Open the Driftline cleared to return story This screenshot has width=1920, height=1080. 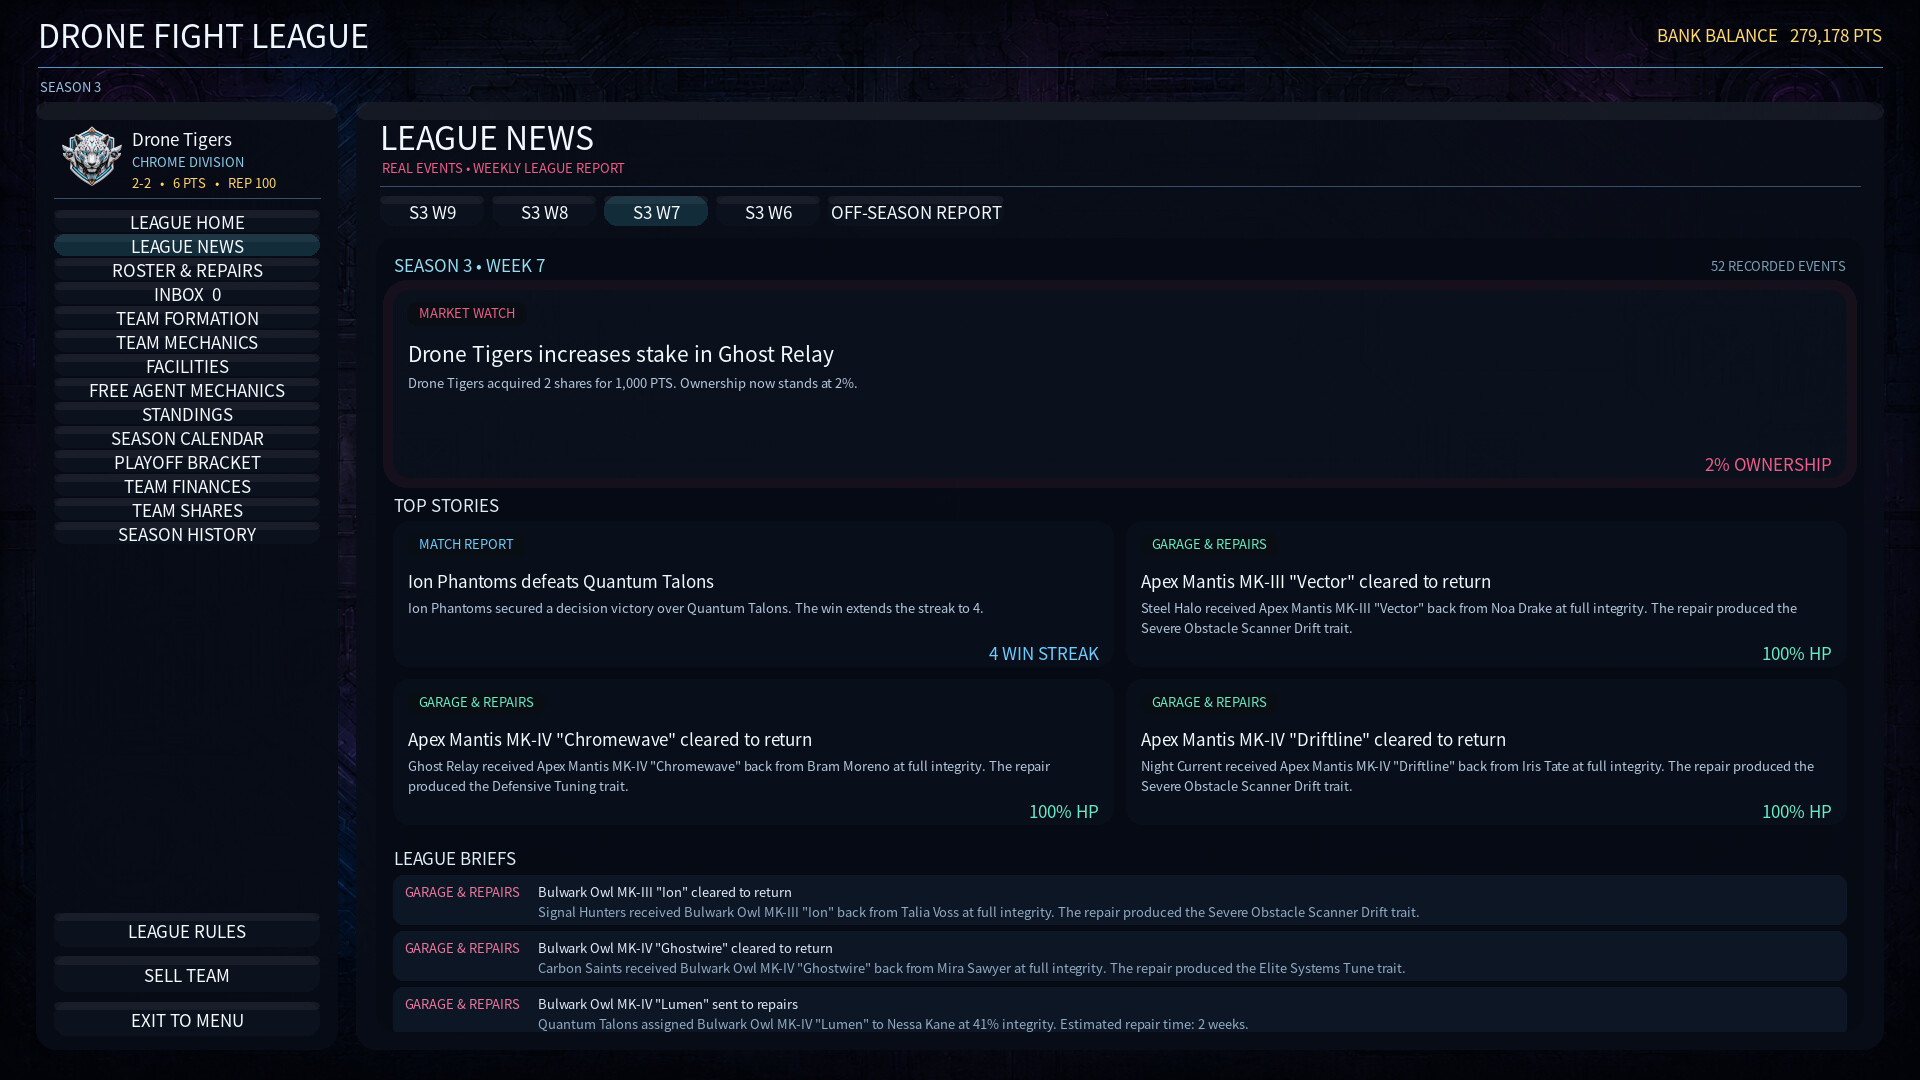[x=1486, y=752]
